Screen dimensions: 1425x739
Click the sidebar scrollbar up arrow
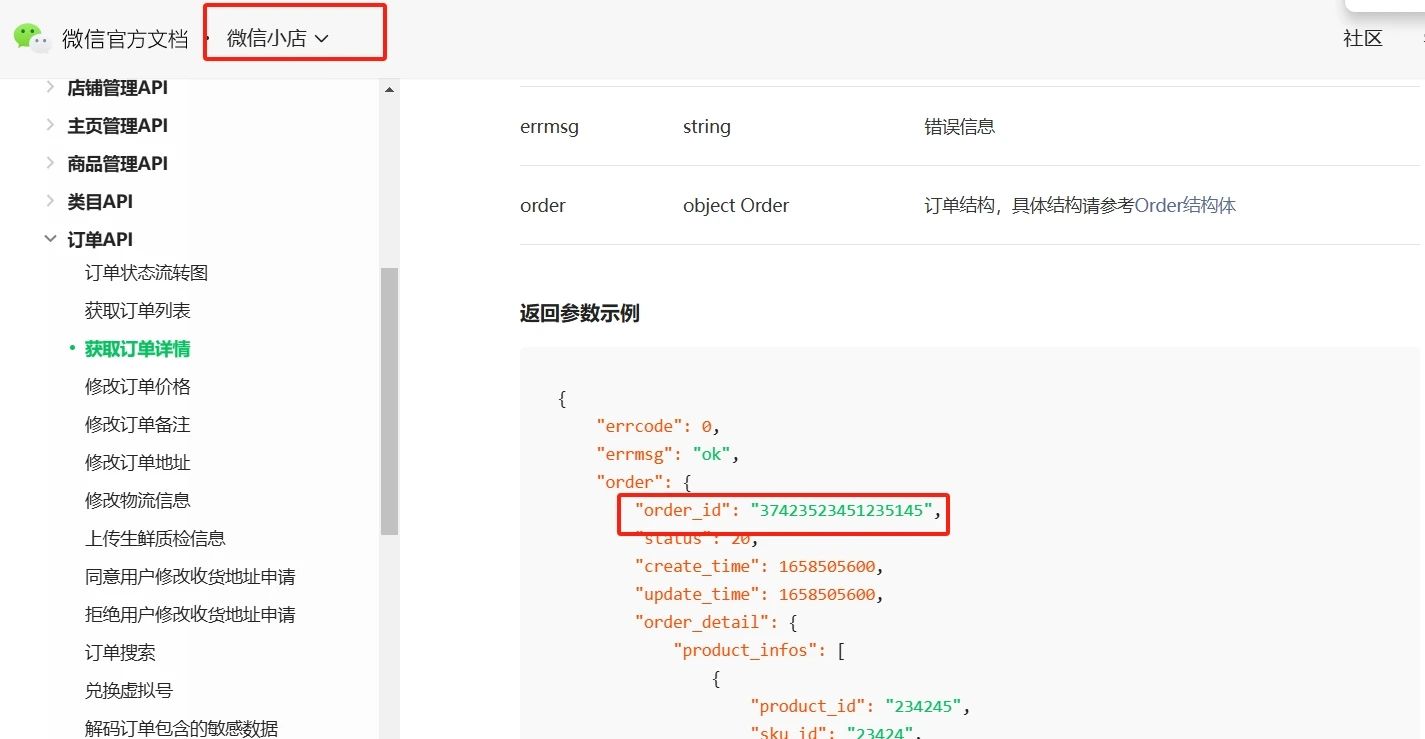(x=389, y=90)
